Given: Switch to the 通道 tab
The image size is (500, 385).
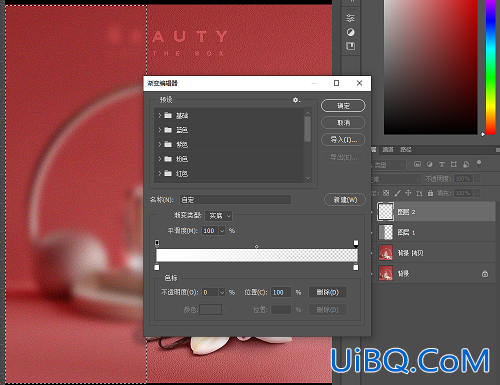Looking at the screenshot, I should point(388,150).
